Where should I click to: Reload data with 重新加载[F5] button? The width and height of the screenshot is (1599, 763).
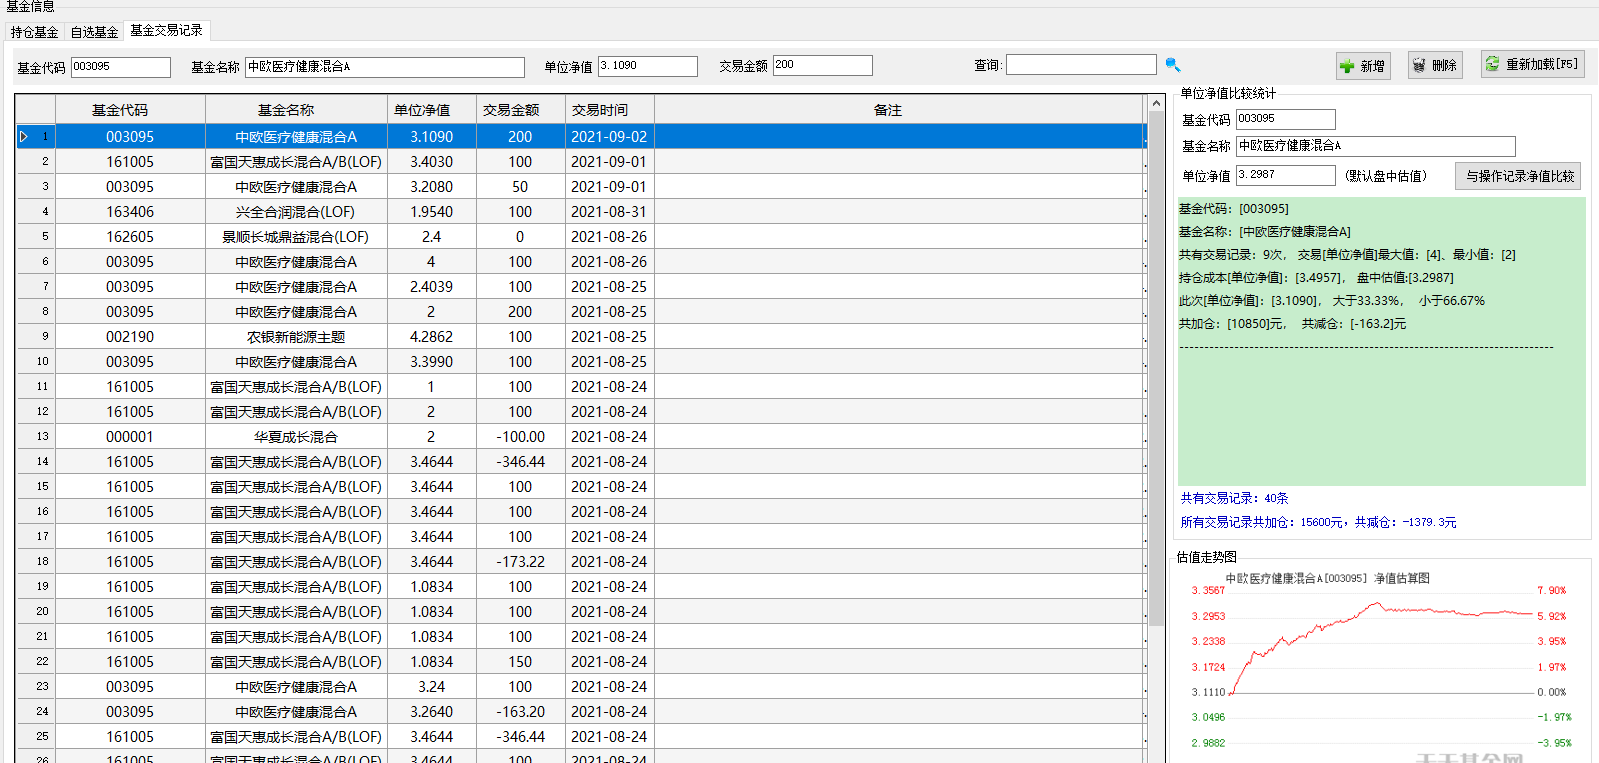1532,64
